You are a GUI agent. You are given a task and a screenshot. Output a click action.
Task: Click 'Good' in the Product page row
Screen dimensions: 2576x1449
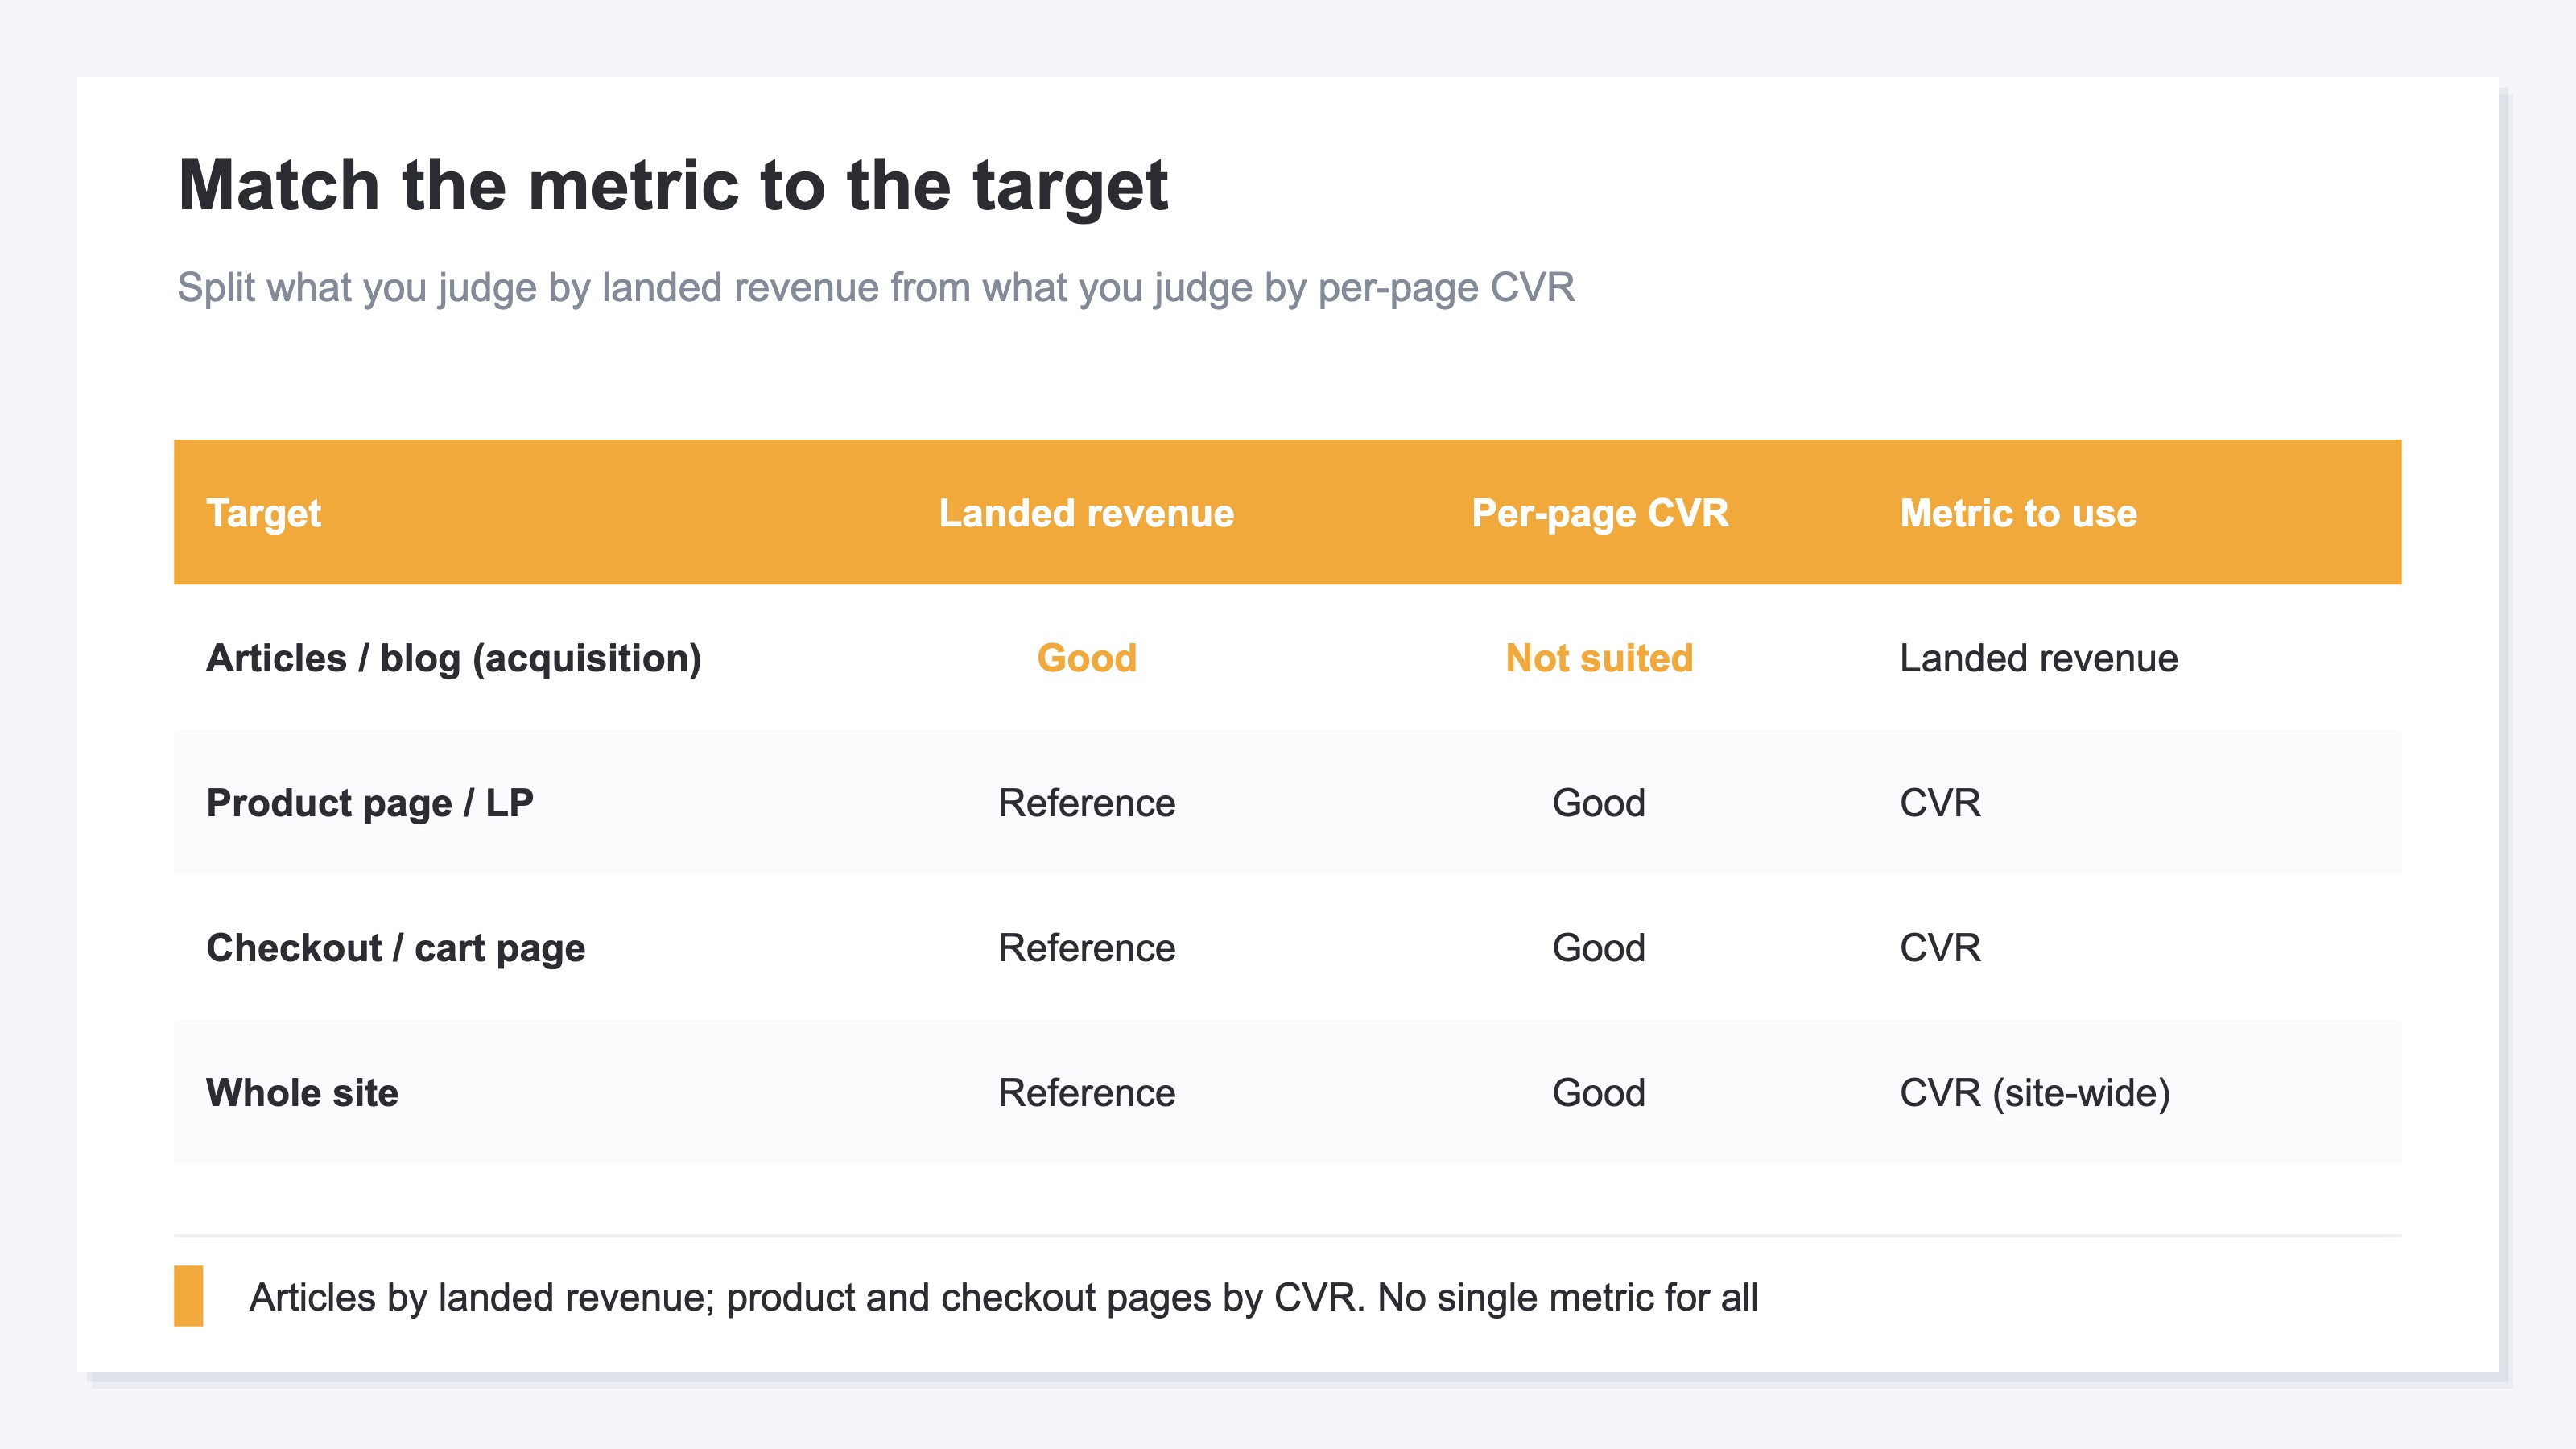[x=1599, y=803]
